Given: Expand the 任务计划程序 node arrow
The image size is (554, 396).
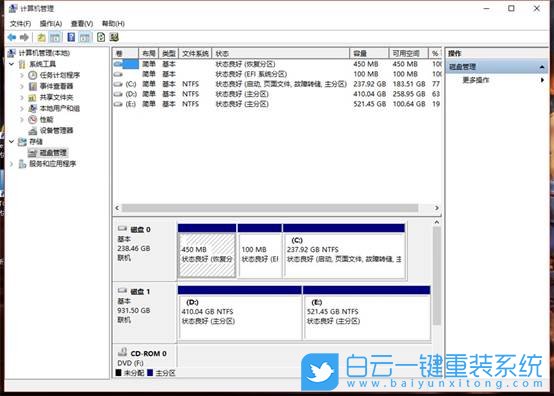Looking at the screenshot, I should [x=22, y=75].
